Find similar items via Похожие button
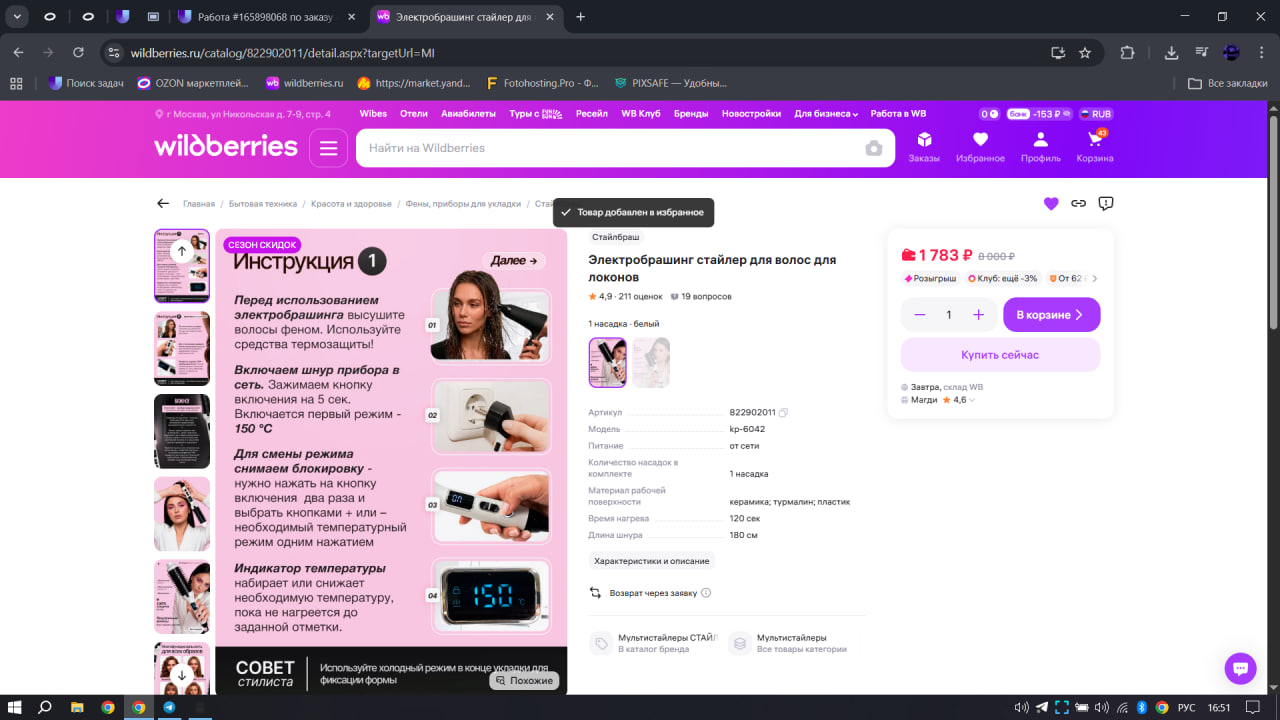This screenshot has width=1280, height=720. 525,680
